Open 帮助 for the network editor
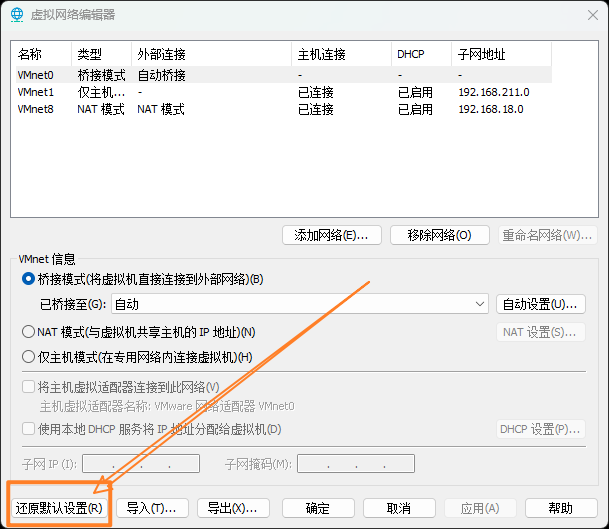609x529 pixels. [561, 508]
